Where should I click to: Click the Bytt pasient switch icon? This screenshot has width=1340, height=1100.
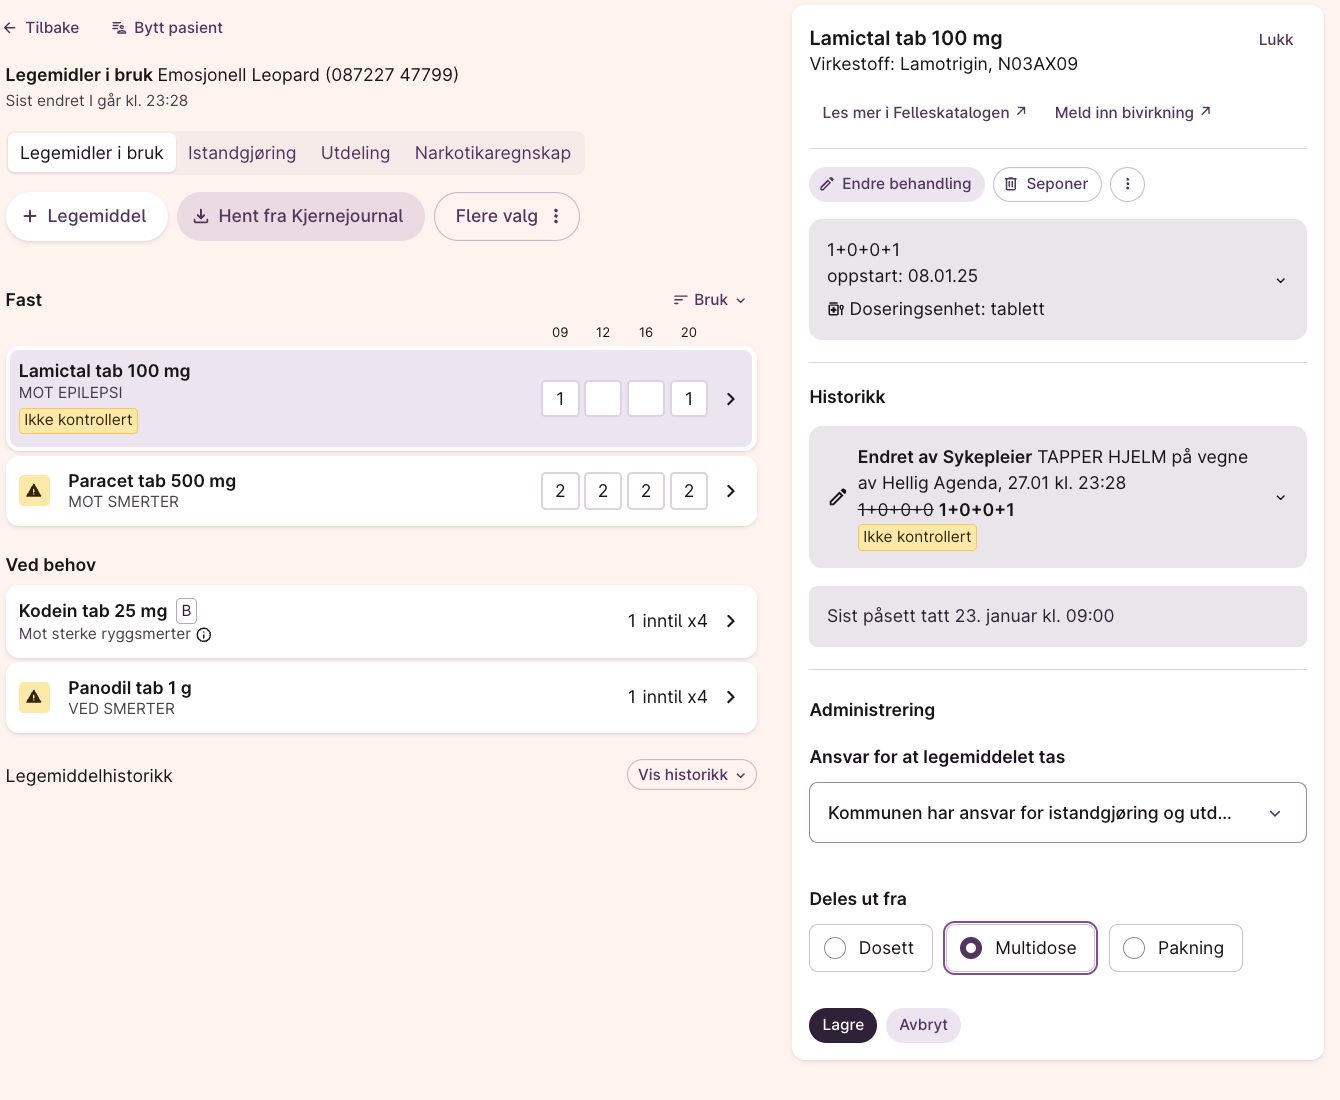point(119,28)
